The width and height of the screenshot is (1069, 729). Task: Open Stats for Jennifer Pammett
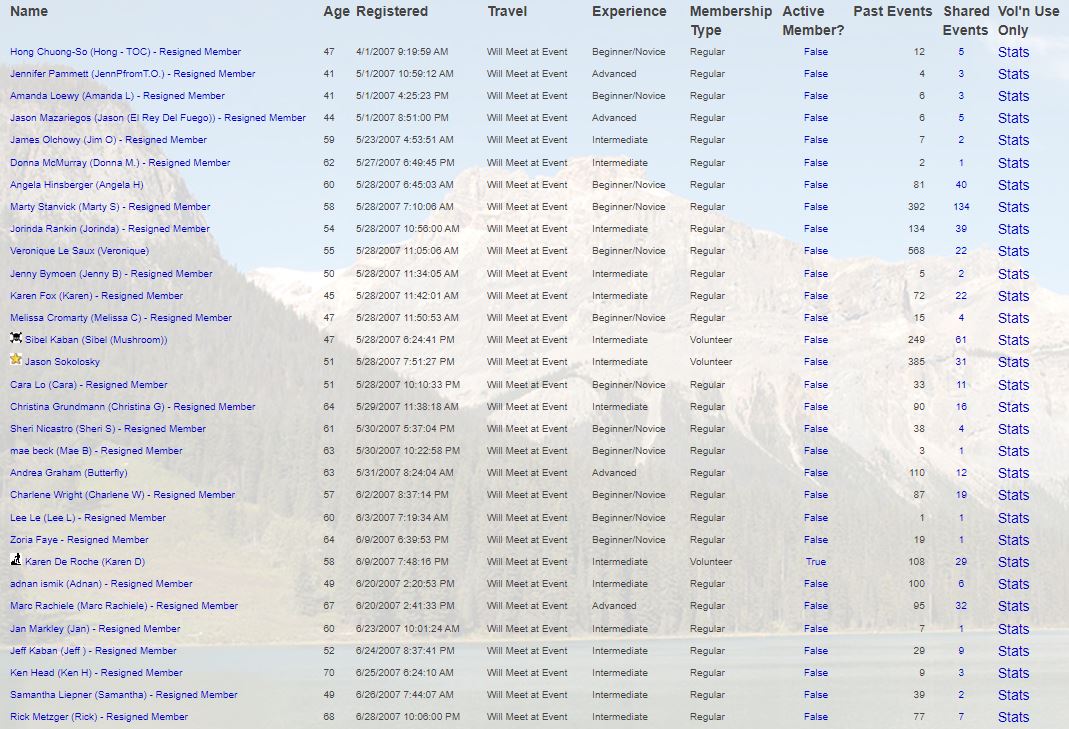(x=1013, y=74)
